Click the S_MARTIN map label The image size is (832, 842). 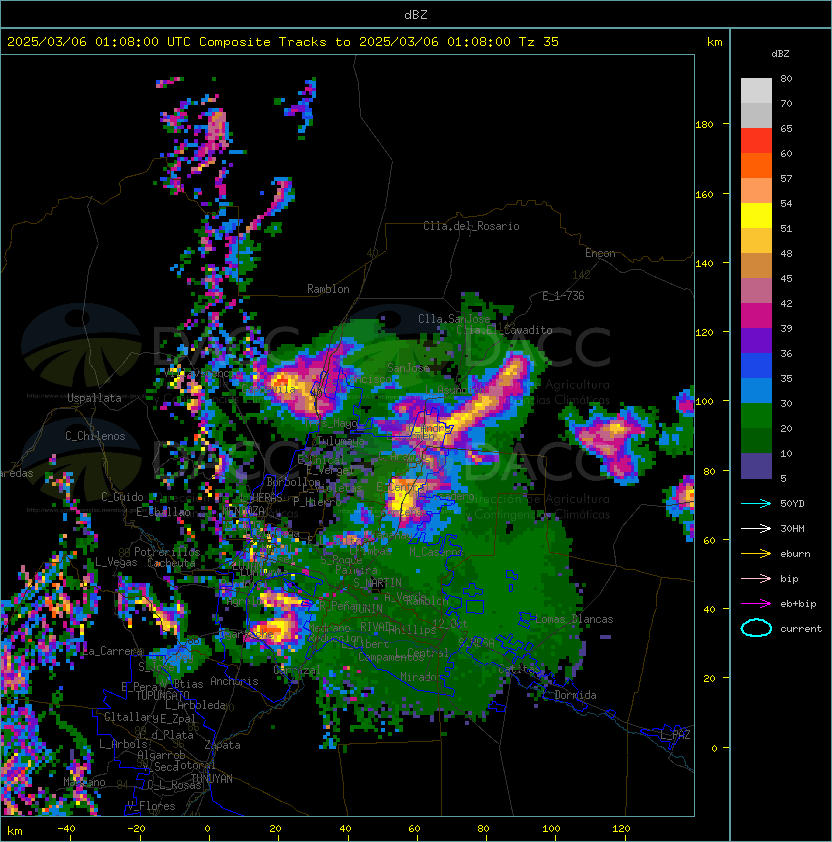pos(377,583)
